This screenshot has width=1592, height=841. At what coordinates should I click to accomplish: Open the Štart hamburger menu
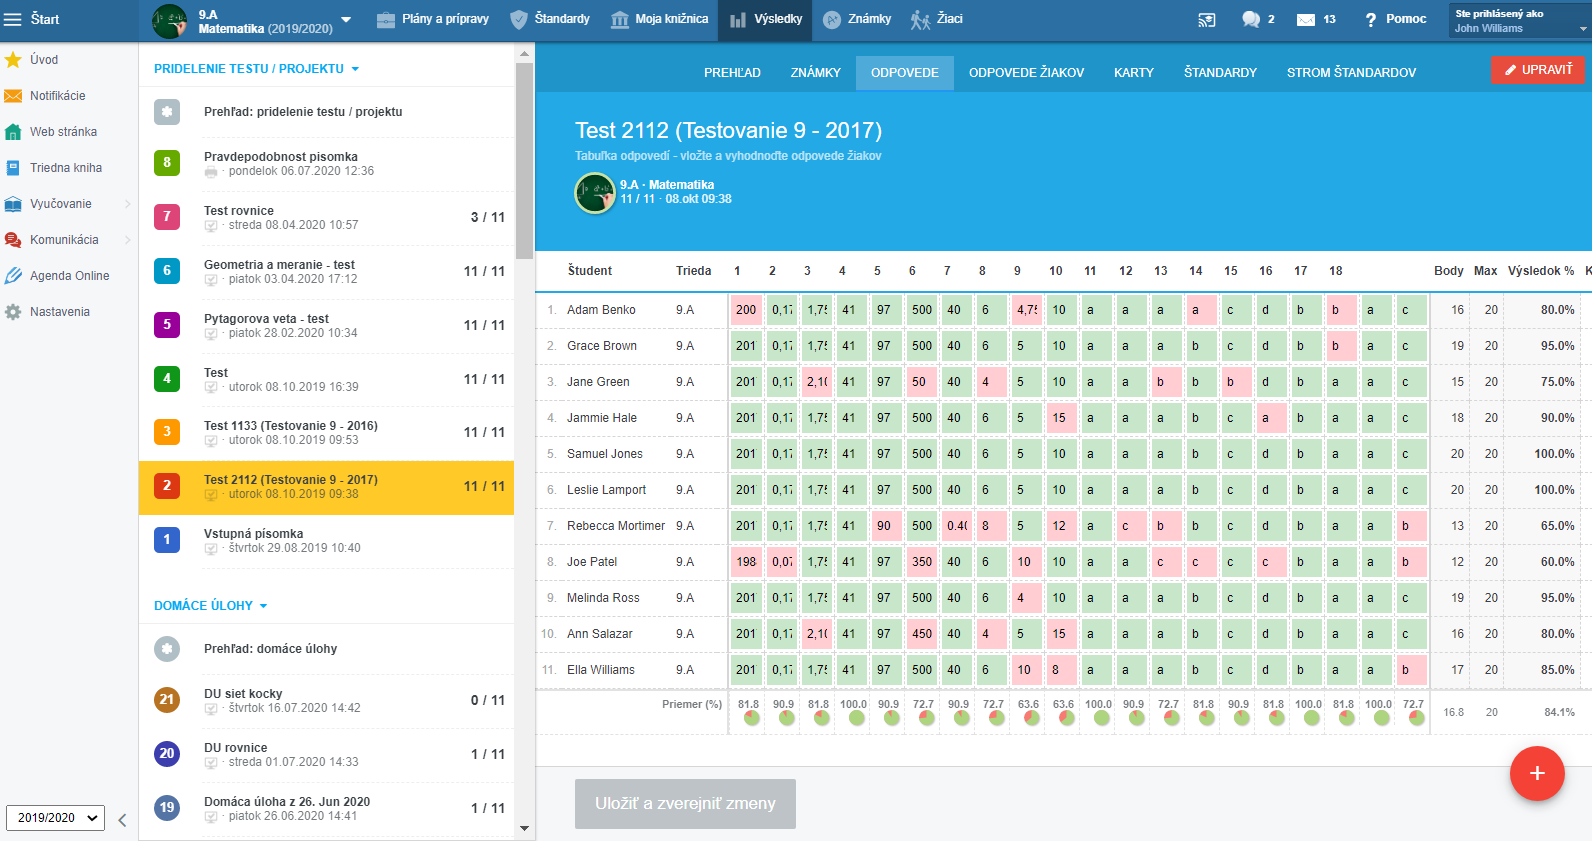(13, 19)
